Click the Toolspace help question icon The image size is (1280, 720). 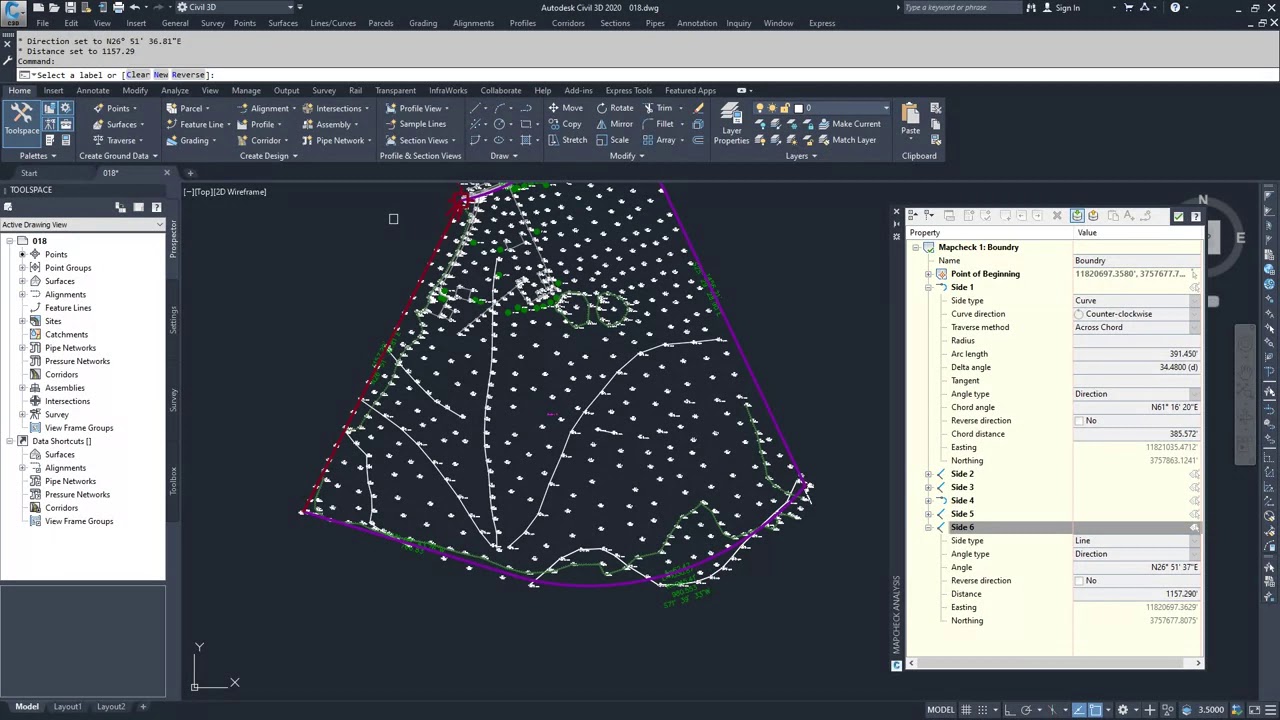pos(156,207)
